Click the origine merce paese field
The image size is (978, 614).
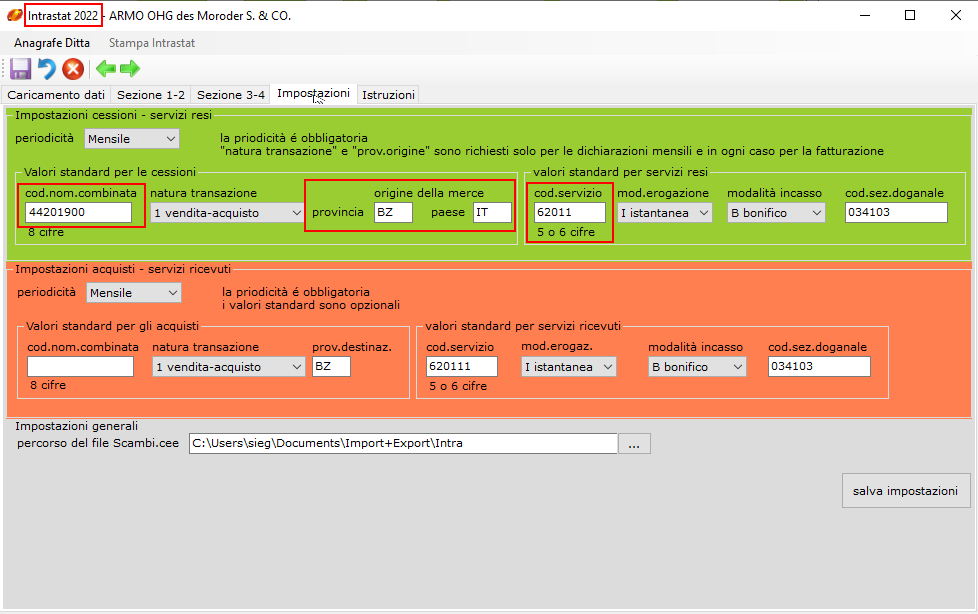[x=491, y=213]
